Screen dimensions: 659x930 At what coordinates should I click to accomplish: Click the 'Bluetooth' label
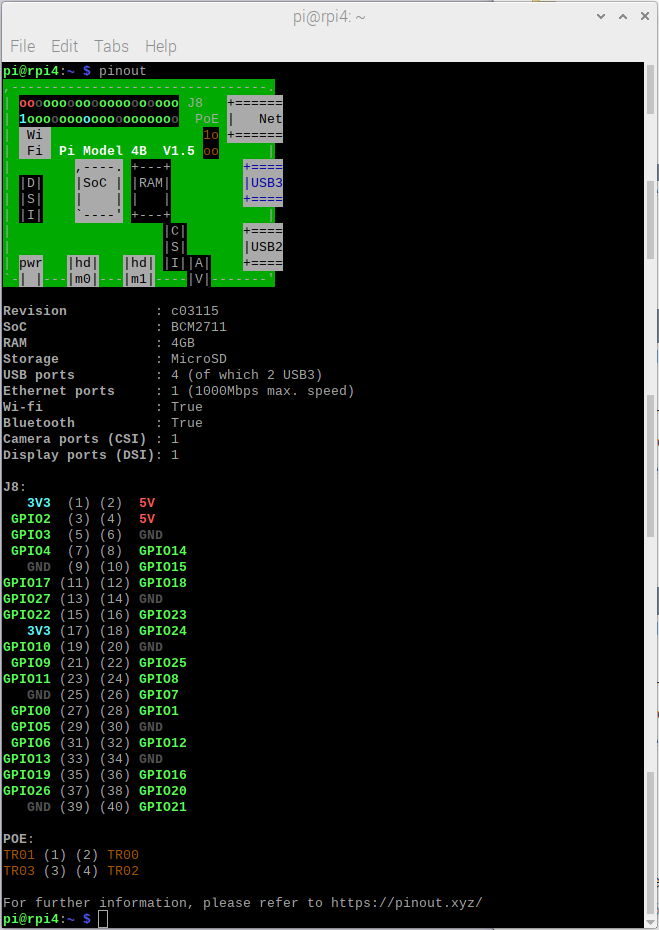click(39, 423)
